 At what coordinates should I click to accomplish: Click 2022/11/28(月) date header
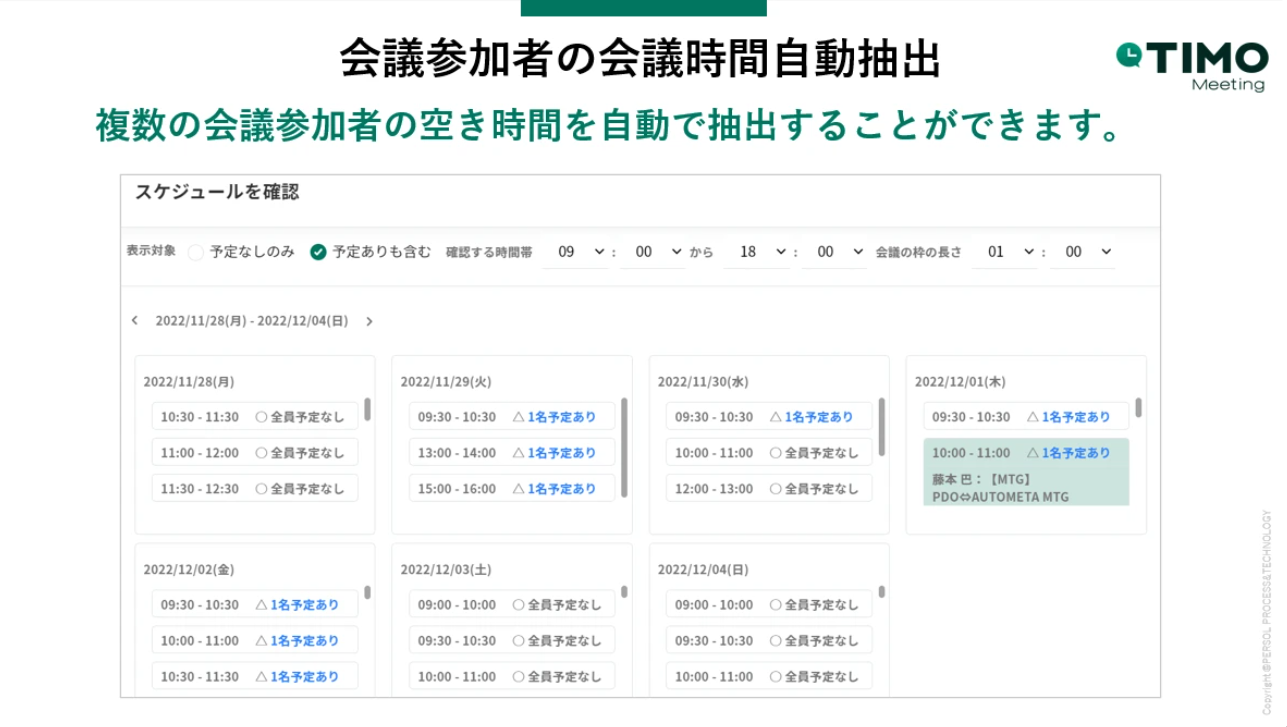coord(189,382)
